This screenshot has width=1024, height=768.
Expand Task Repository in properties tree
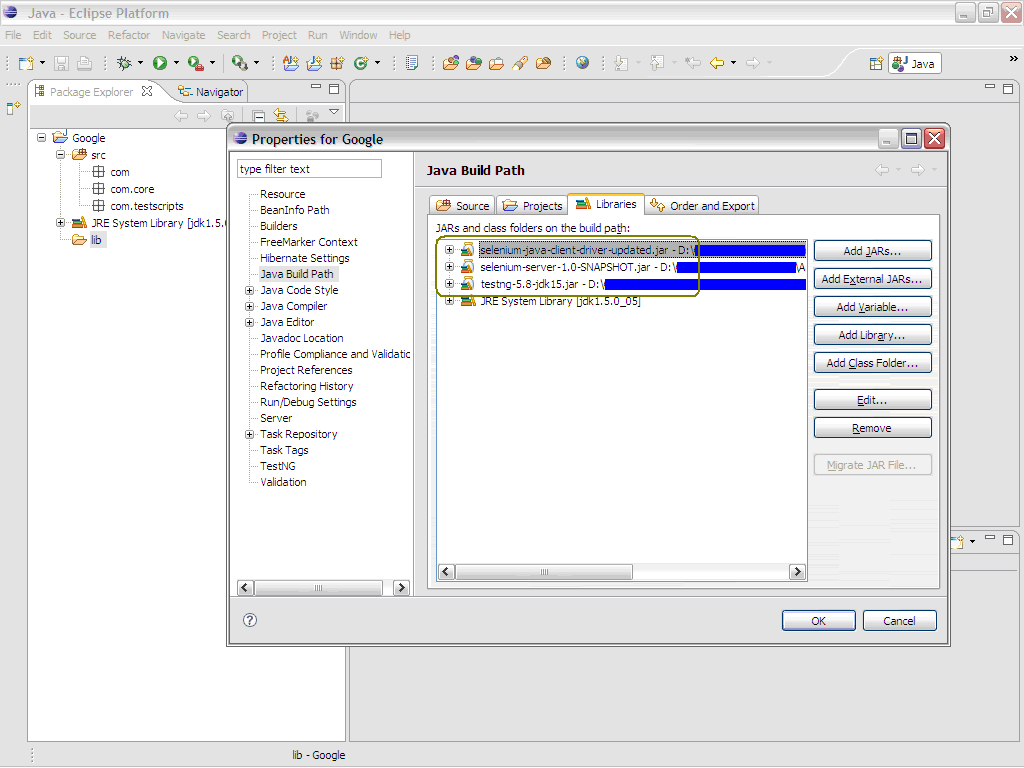tap(249, 434)
